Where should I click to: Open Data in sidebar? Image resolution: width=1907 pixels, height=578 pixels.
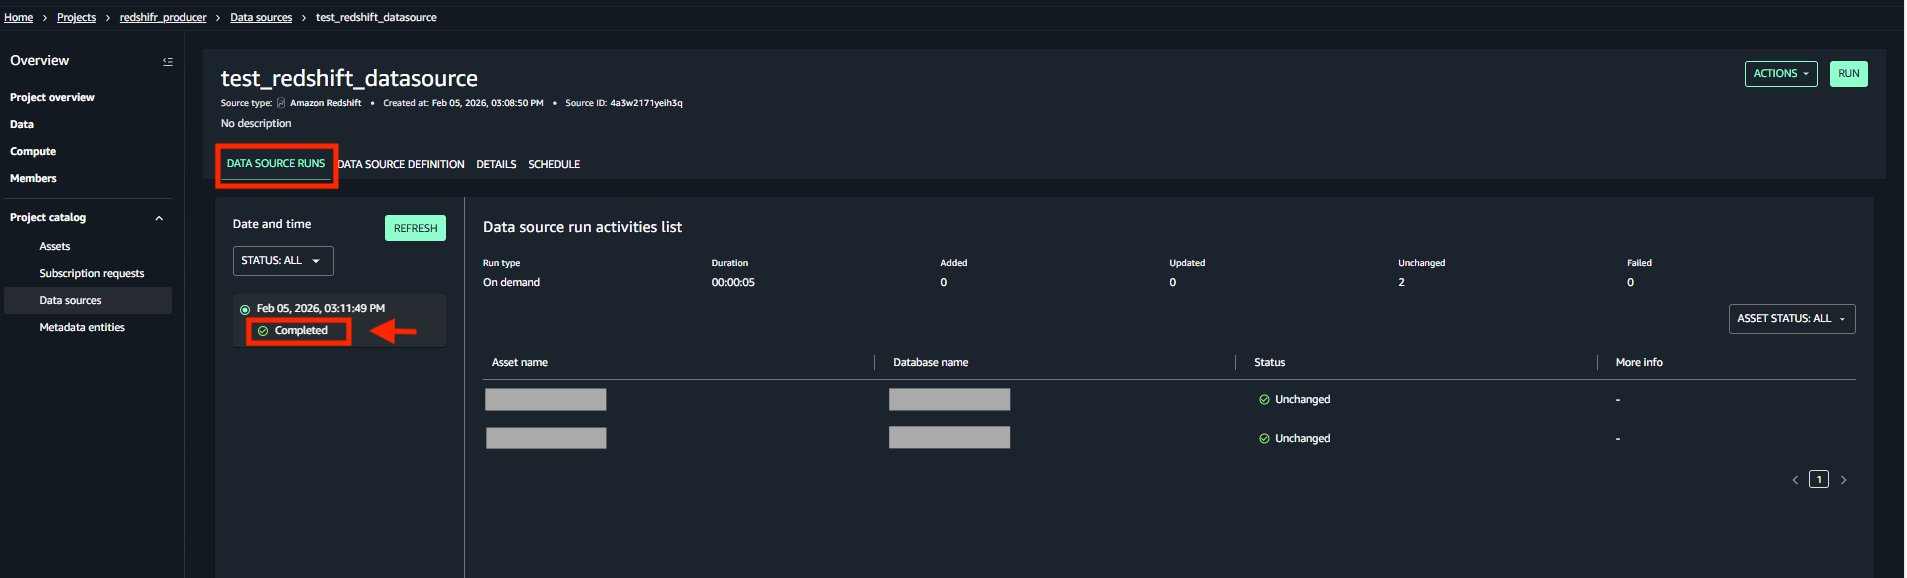[x=22, y=124]
